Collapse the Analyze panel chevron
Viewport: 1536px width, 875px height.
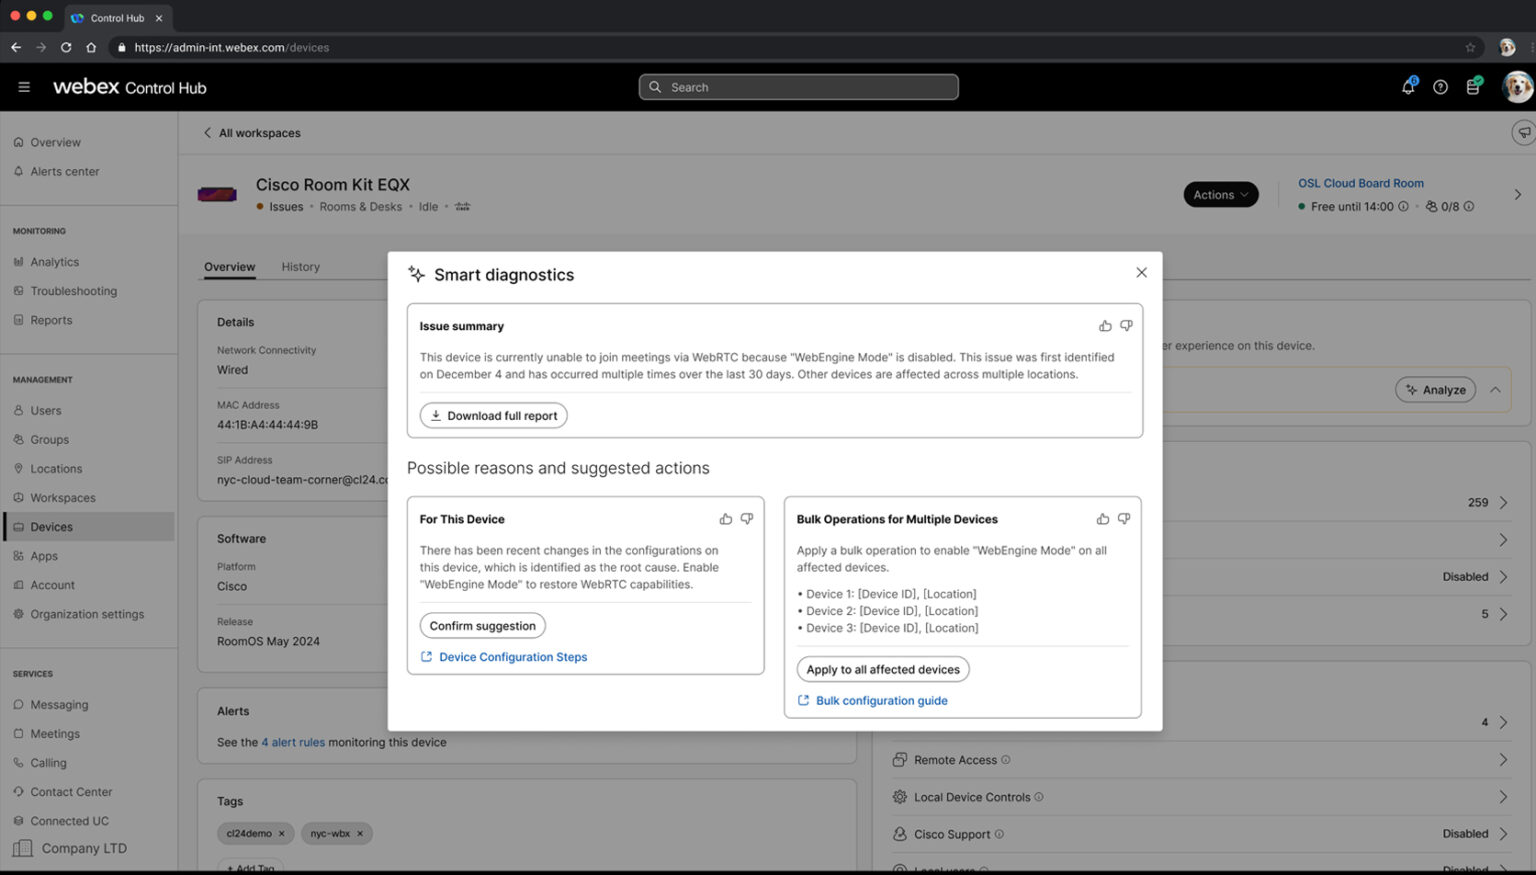point(1496,389)
